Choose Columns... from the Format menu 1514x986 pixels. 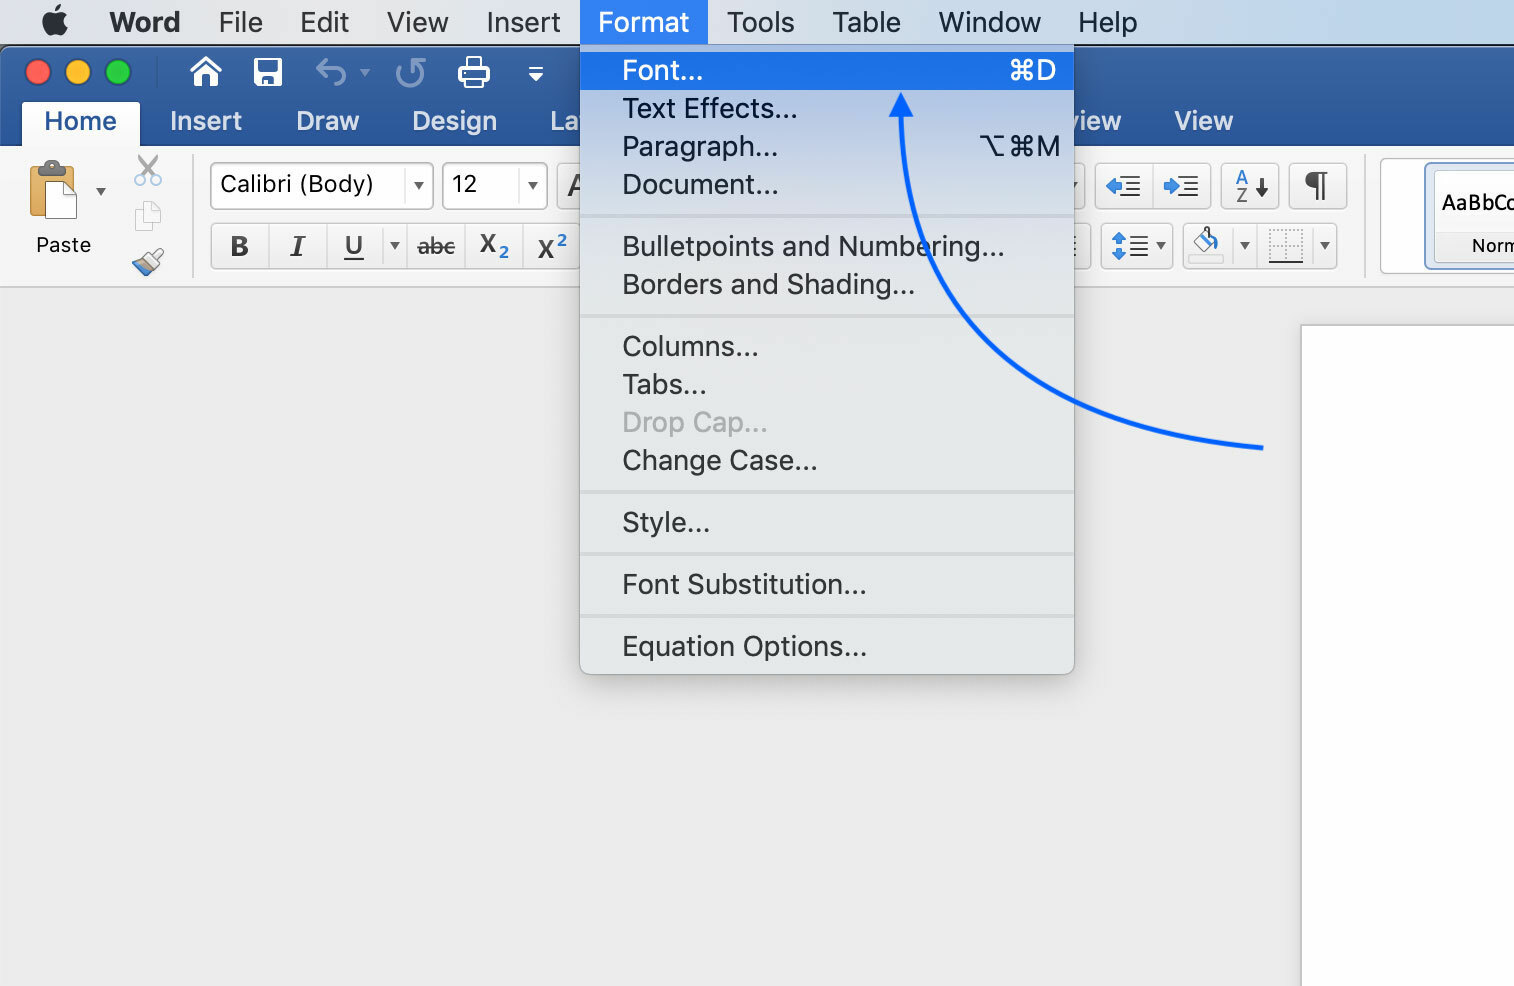(827, 346)
